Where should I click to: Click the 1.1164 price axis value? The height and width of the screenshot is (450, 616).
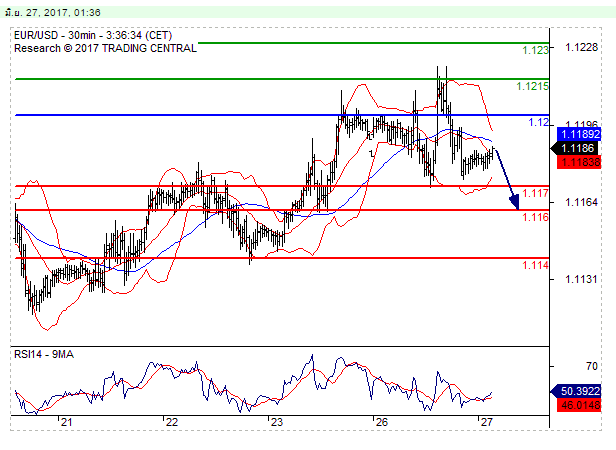click(581, 202)
